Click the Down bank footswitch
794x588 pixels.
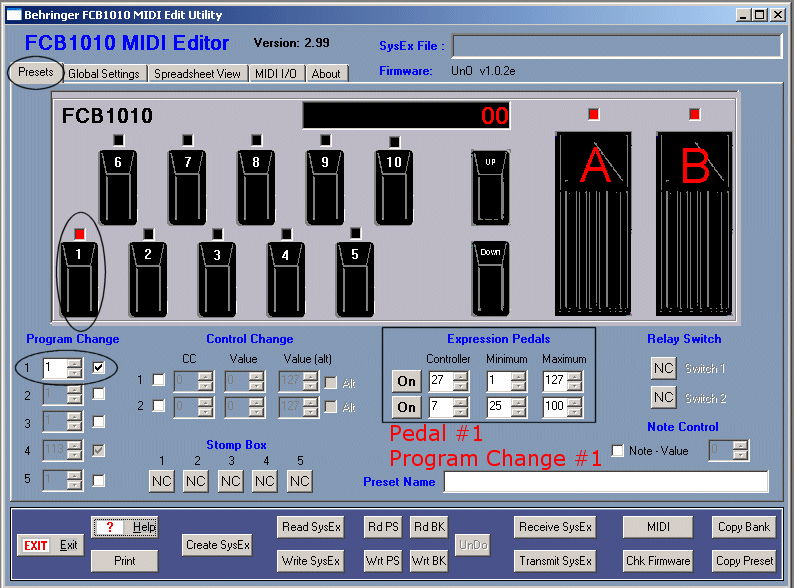coord(490,279)
